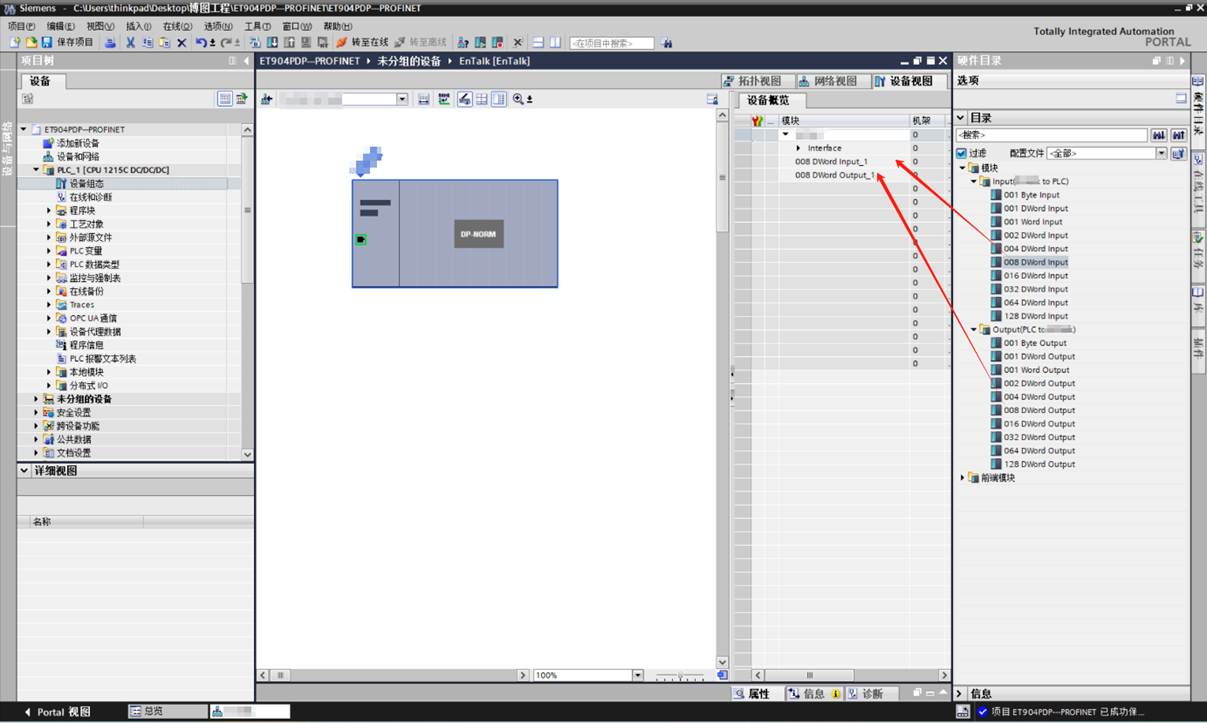The width and height of the screenshot is (1207, 723).
Task: Switch to 网络视图 network view tab
Action: pos(833,81)
